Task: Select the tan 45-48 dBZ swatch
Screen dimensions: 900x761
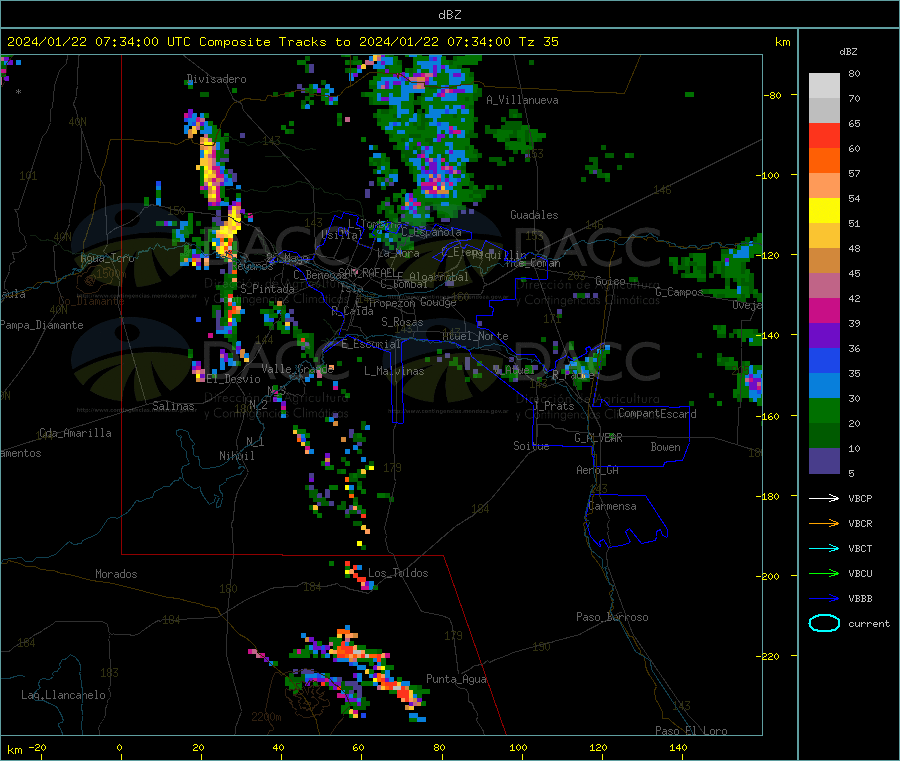Action: (824, 261)
